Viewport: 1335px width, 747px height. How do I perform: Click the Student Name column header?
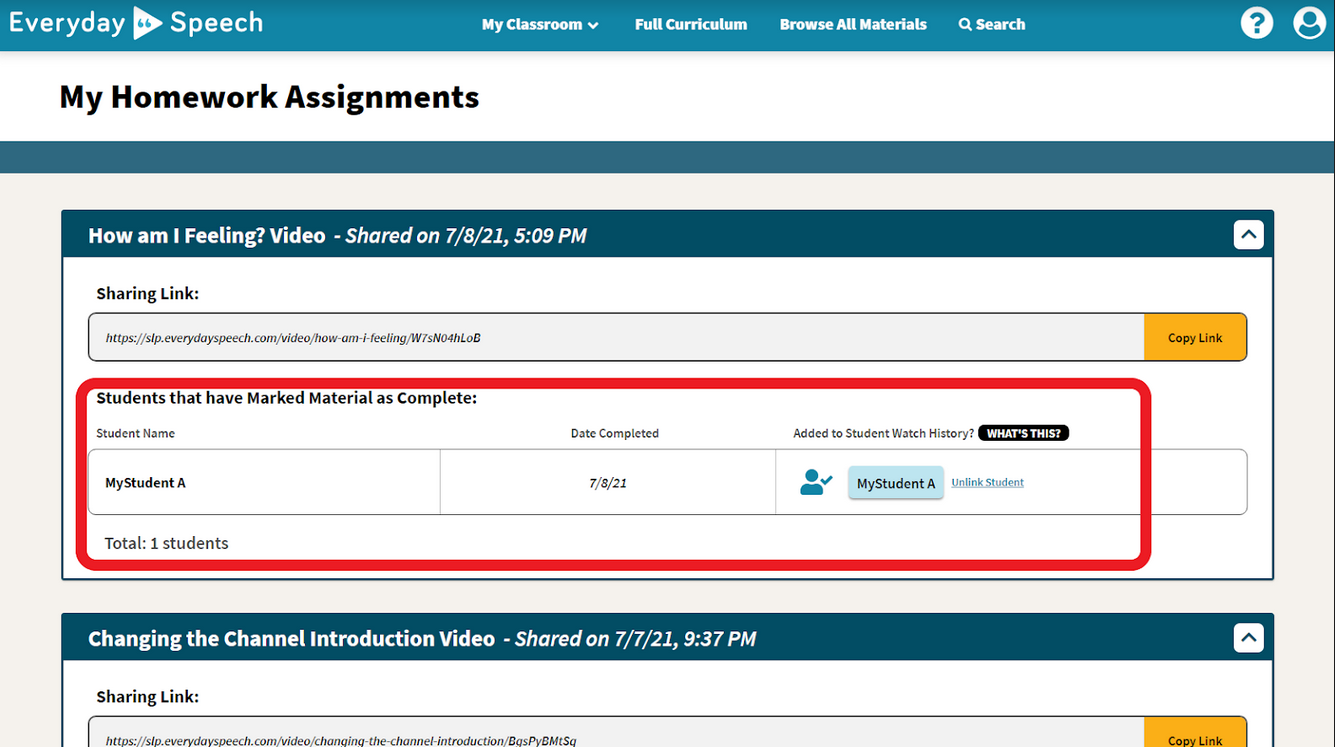[135, 433]
